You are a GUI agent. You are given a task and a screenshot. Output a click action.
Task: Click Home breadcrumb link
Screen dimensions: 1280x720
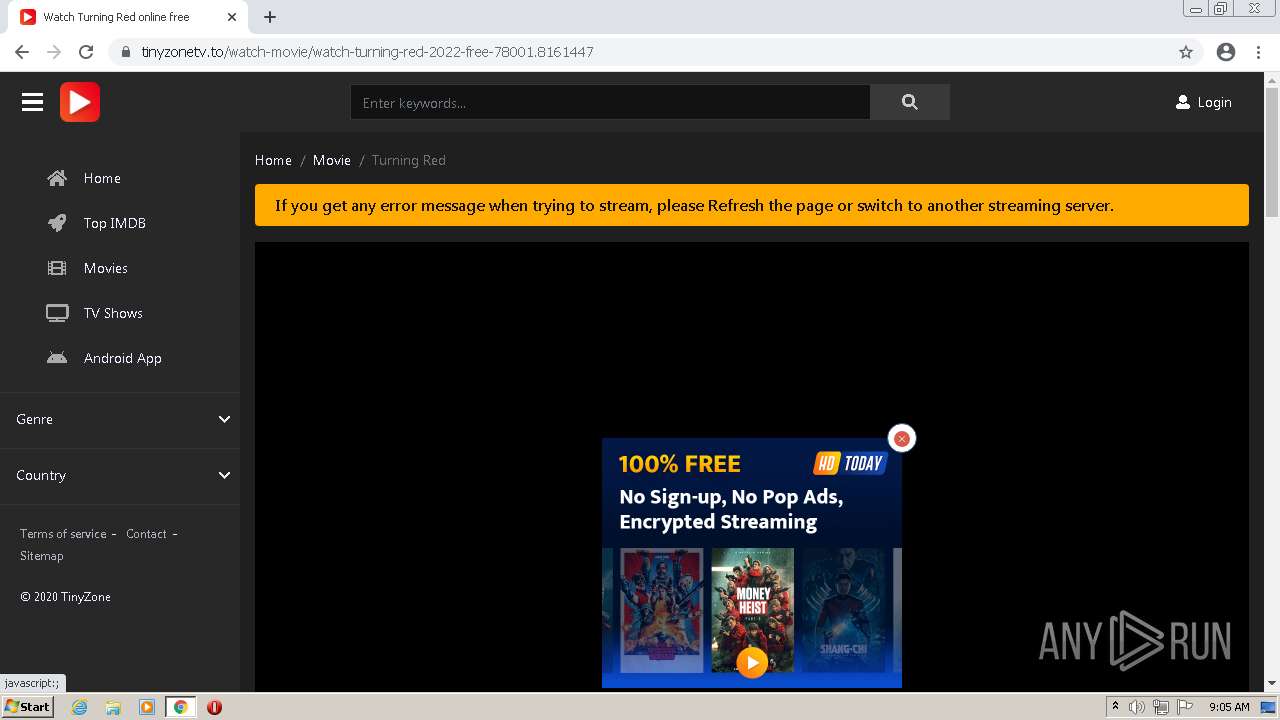[273, 160]
